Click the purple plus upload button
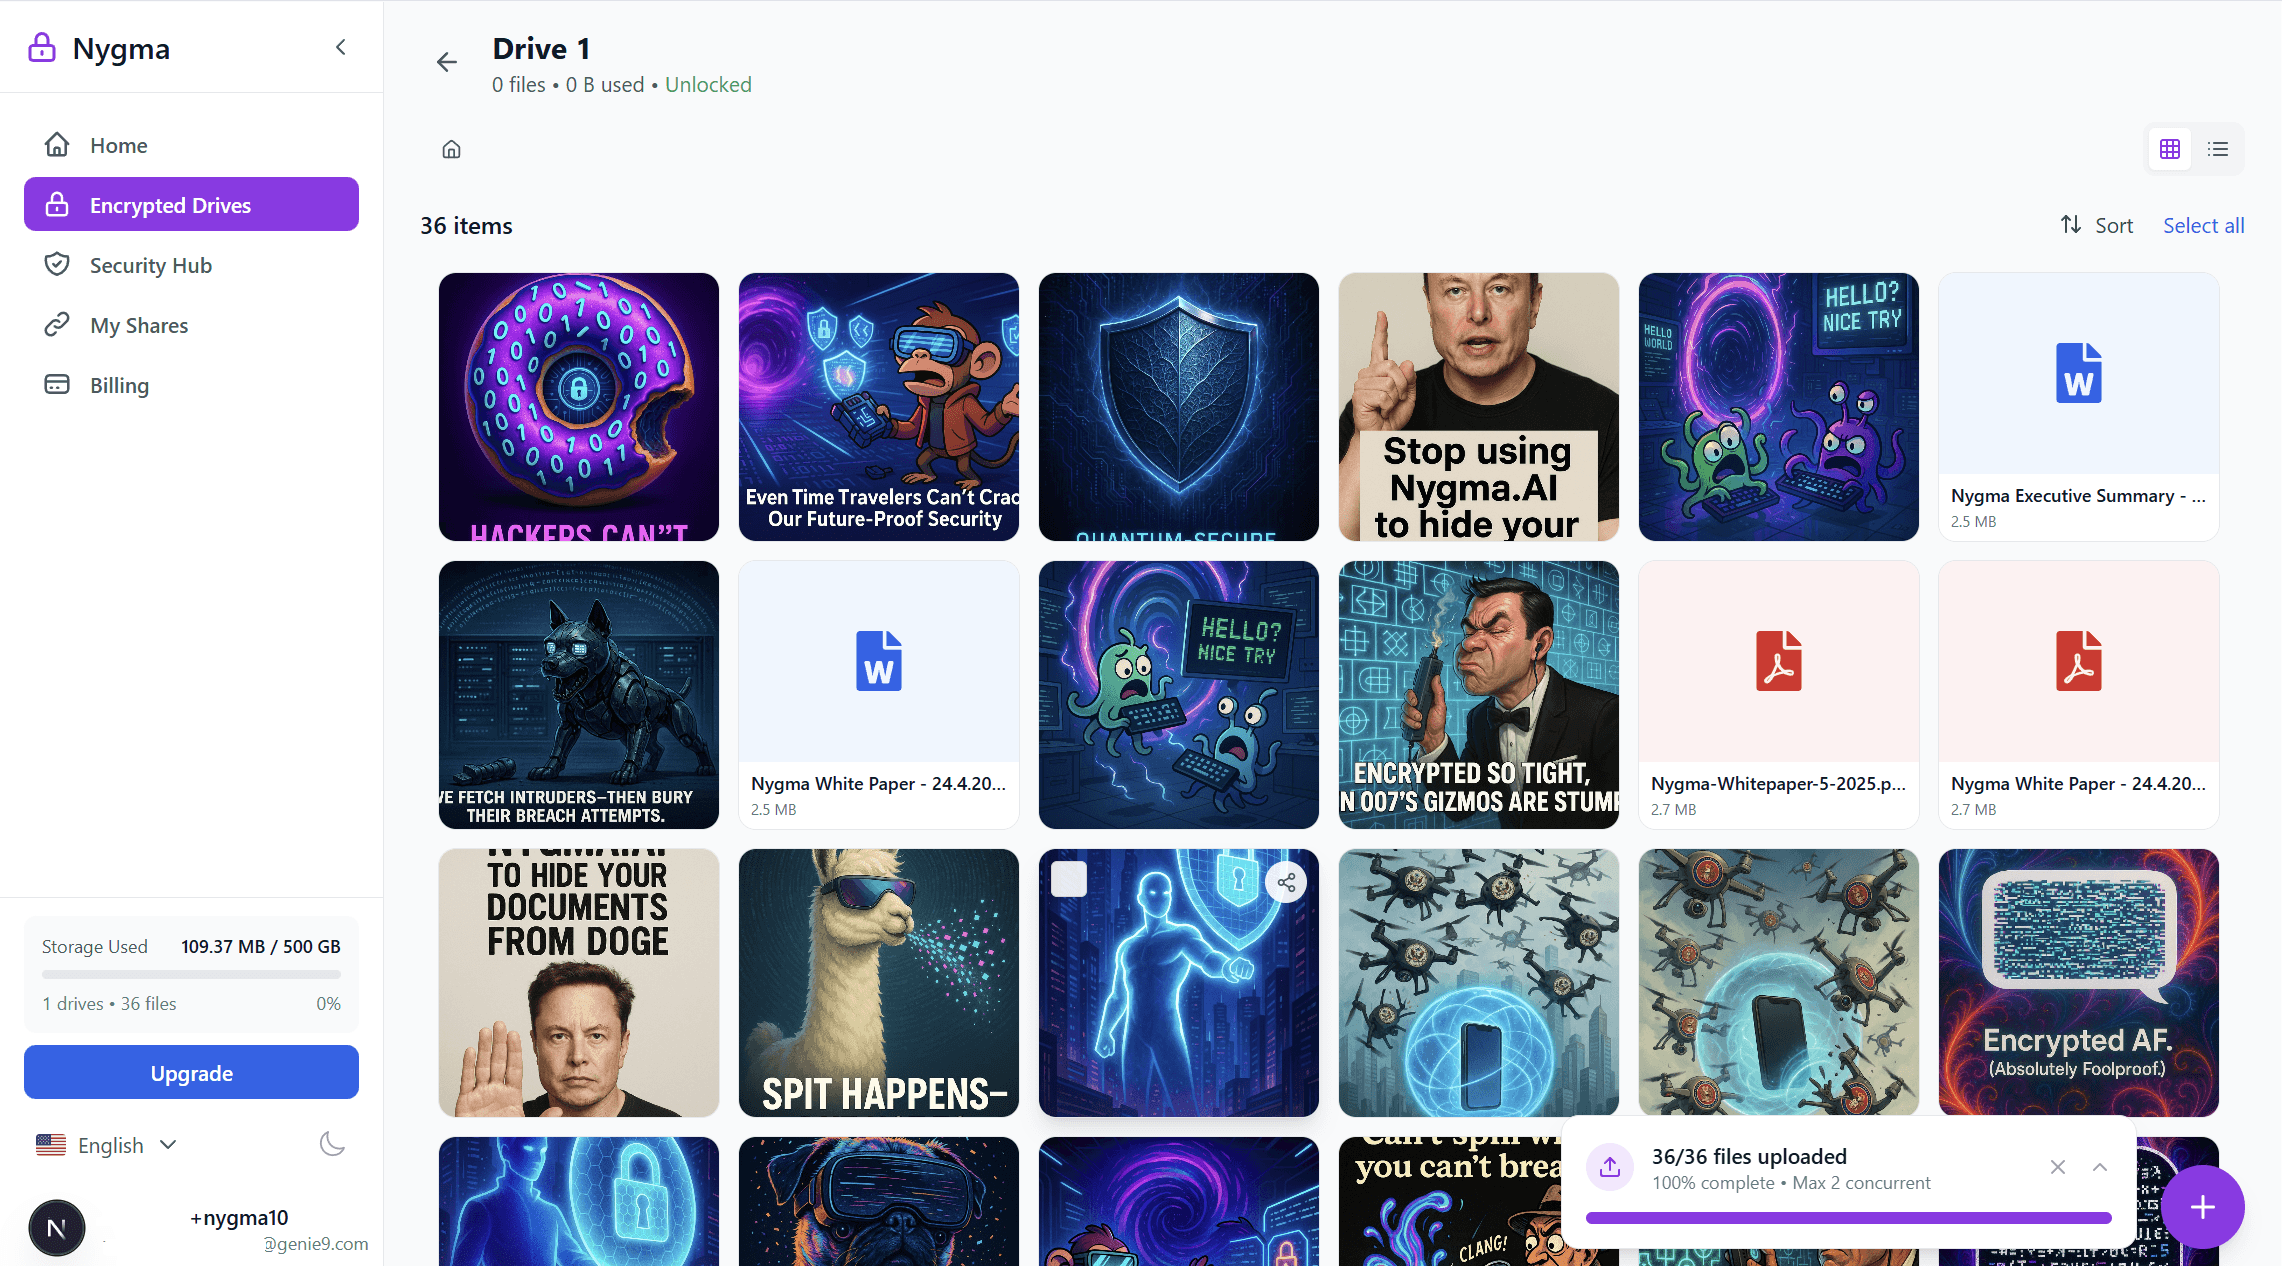This screenshot has width=2282, height=1266. coord(2202,1207)
